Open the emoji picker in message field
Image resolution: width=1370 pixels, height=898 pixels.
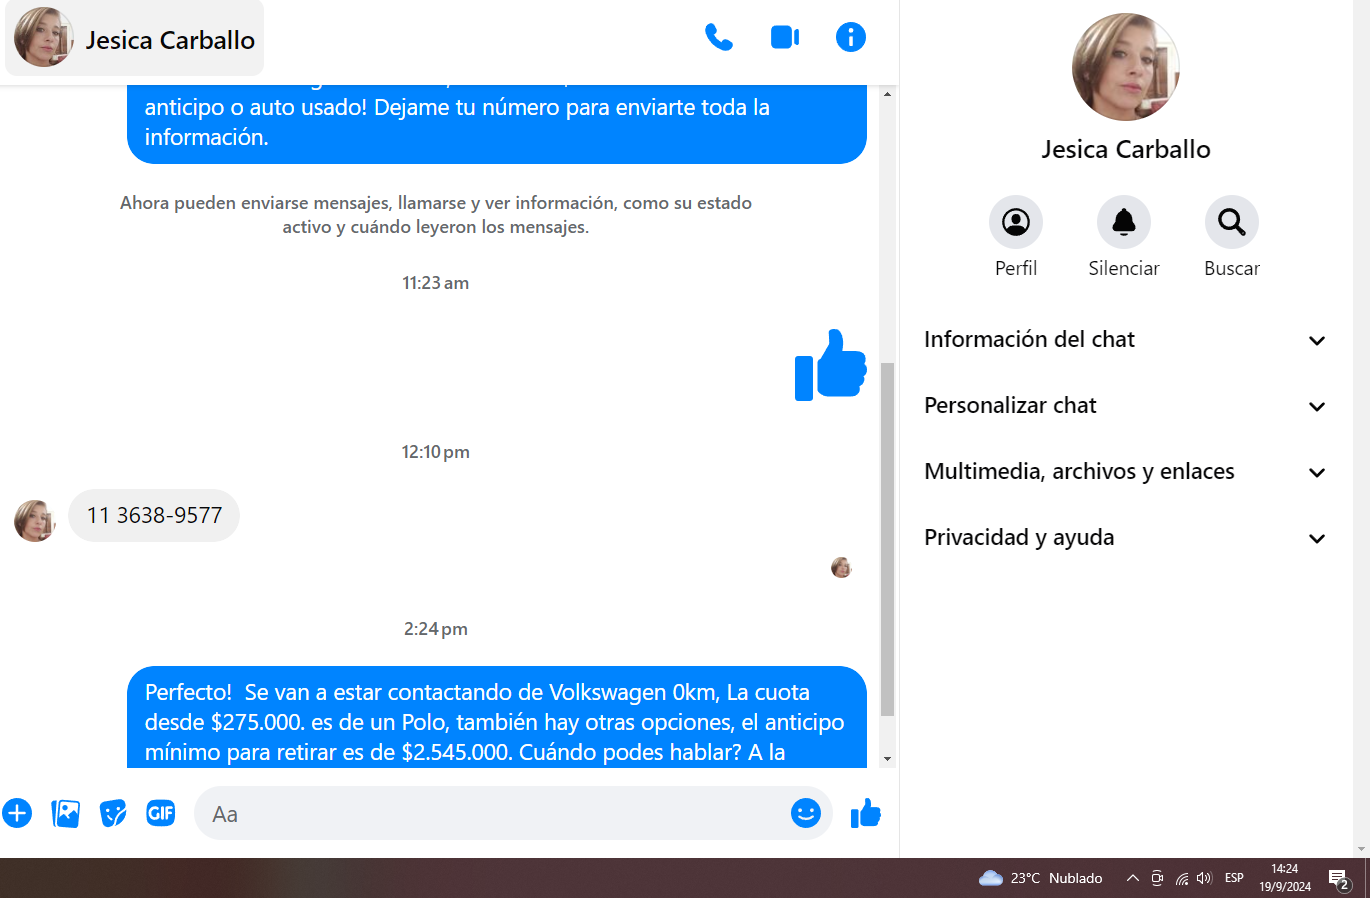pyautogui.click(x=805, y=813)
